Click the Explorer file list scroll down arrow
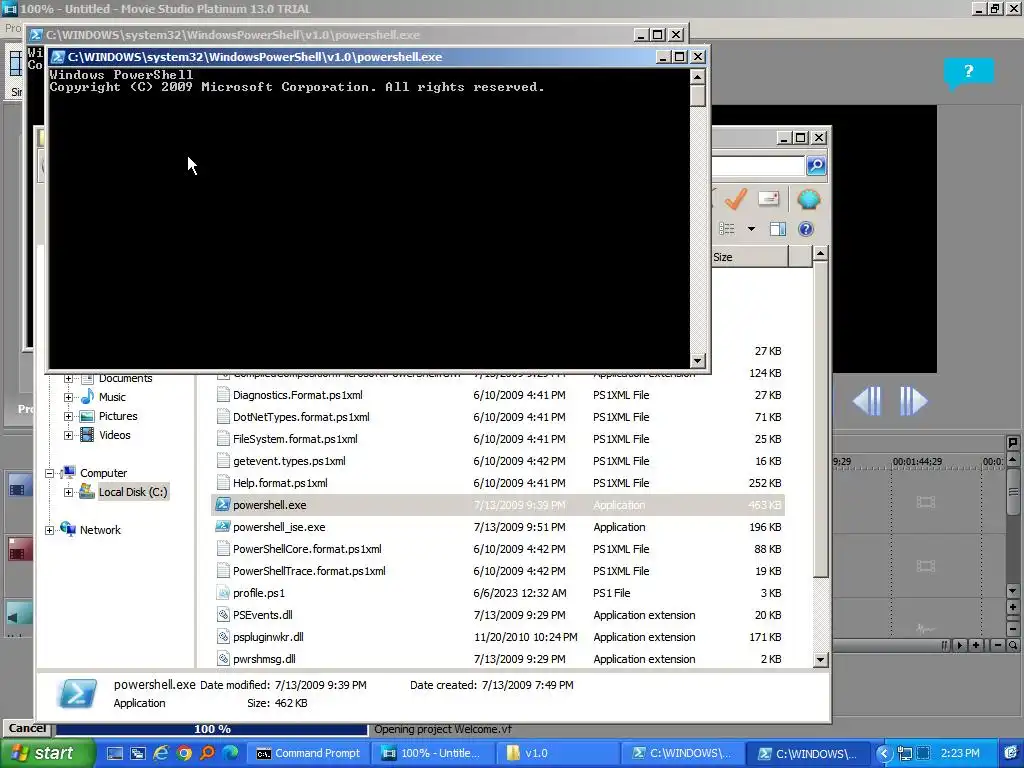1024x768 pixels. pos(821,660)
